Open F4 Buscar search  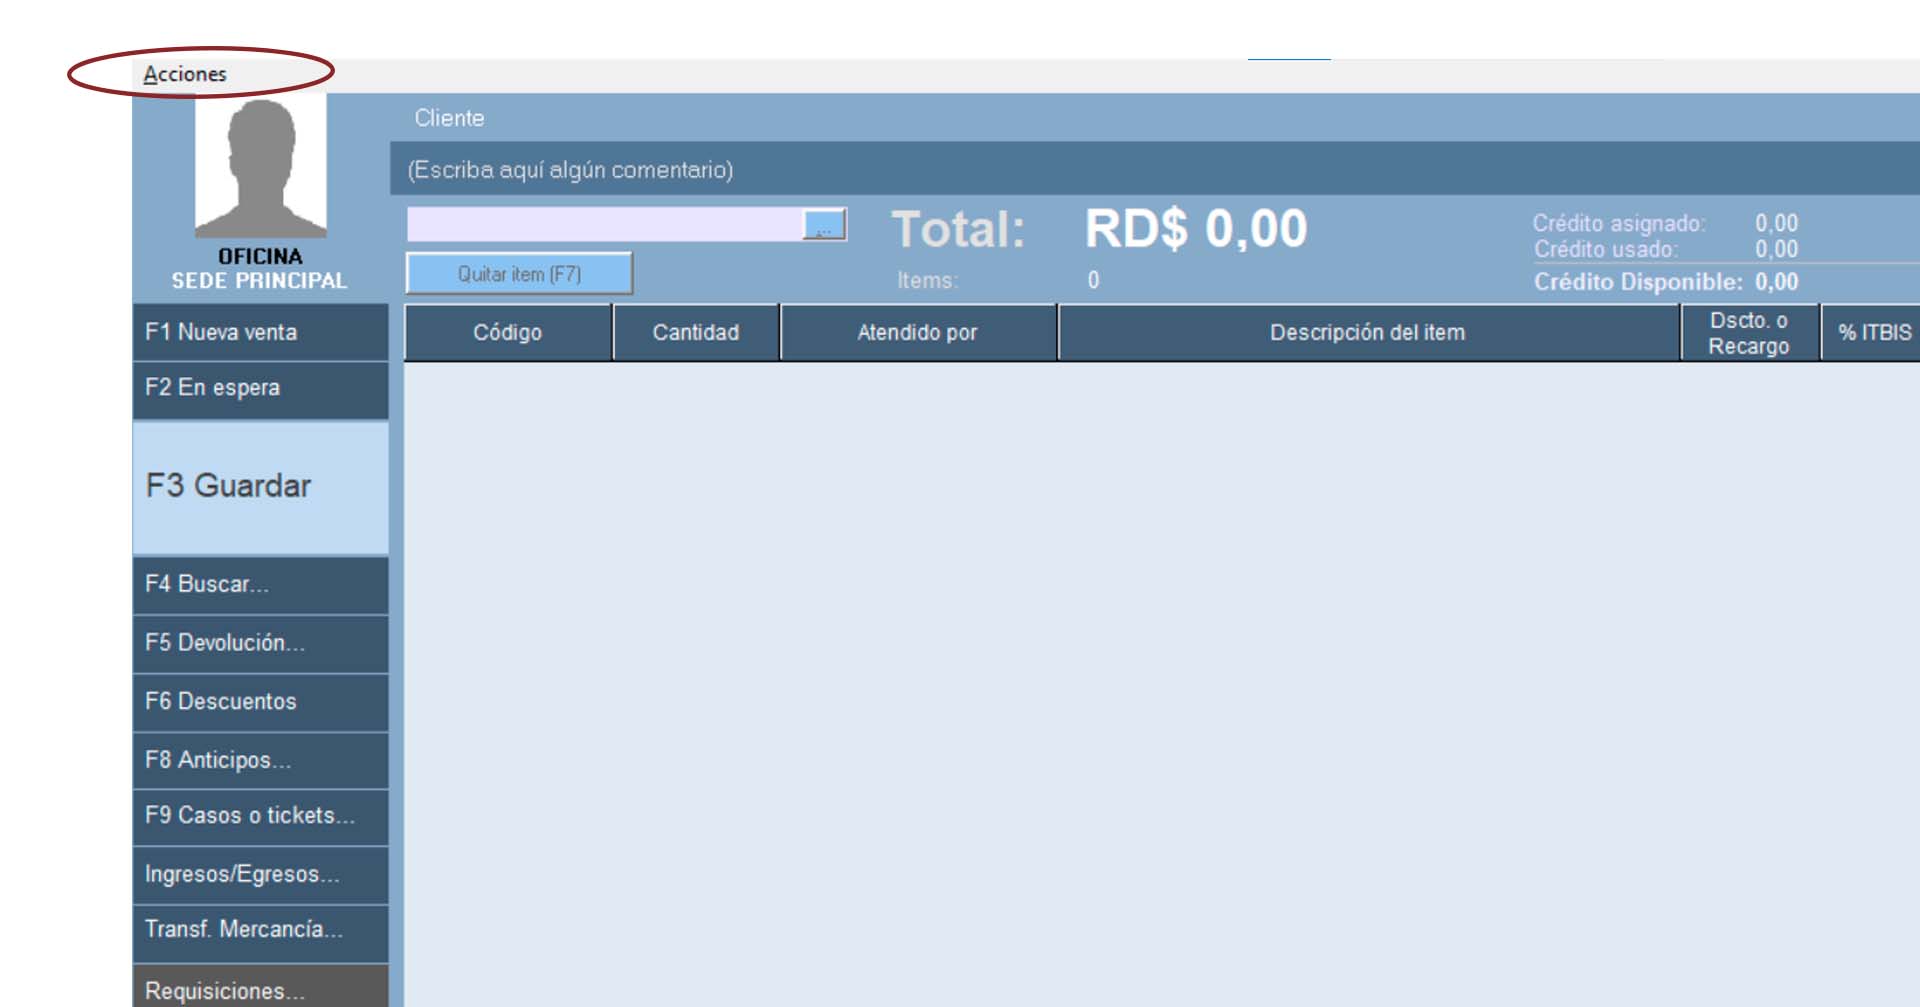(260, 584)
